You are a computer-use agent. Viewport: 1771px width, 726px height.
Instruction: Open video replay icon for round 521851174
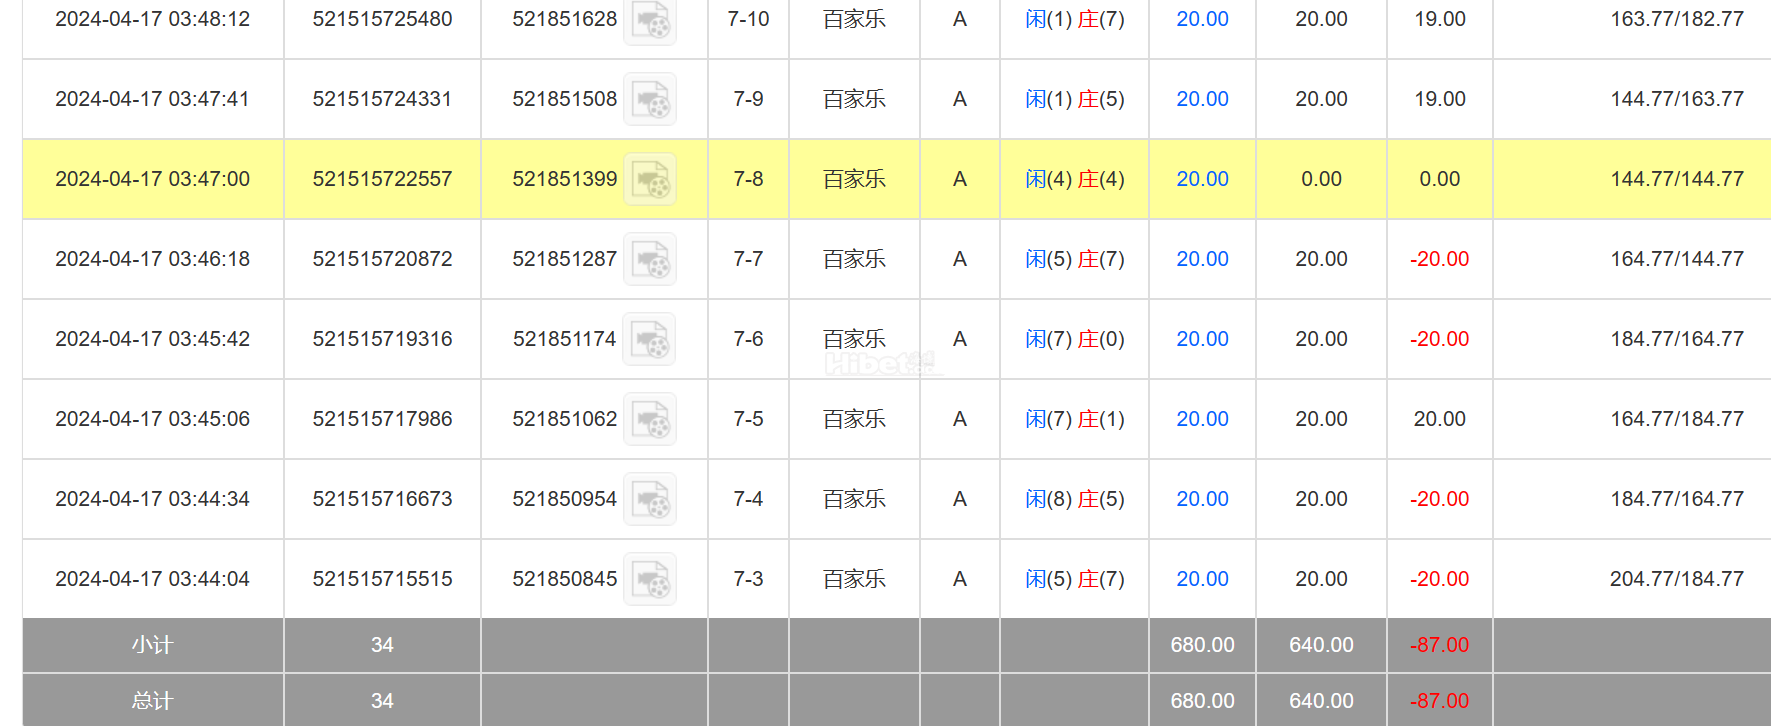[650, 339]
